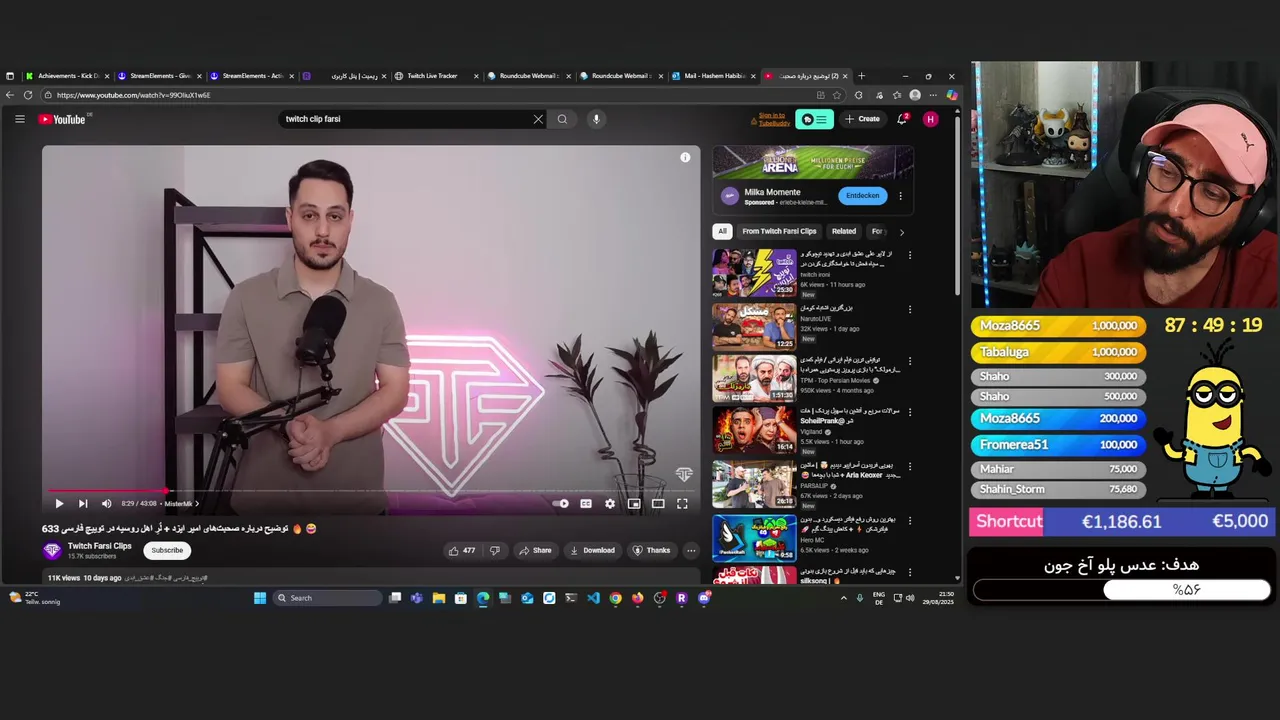
Task: Open Twitch Farsi Clips channel name link
Action: point(100,546)
